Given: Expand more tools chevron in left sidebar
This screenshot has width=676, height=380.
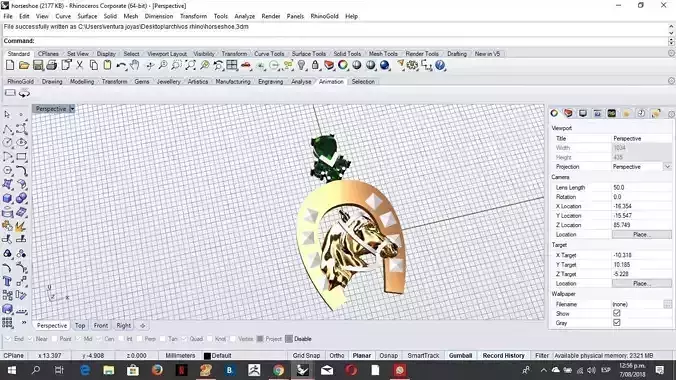Looking at the screenshot, I should point(24,323).
